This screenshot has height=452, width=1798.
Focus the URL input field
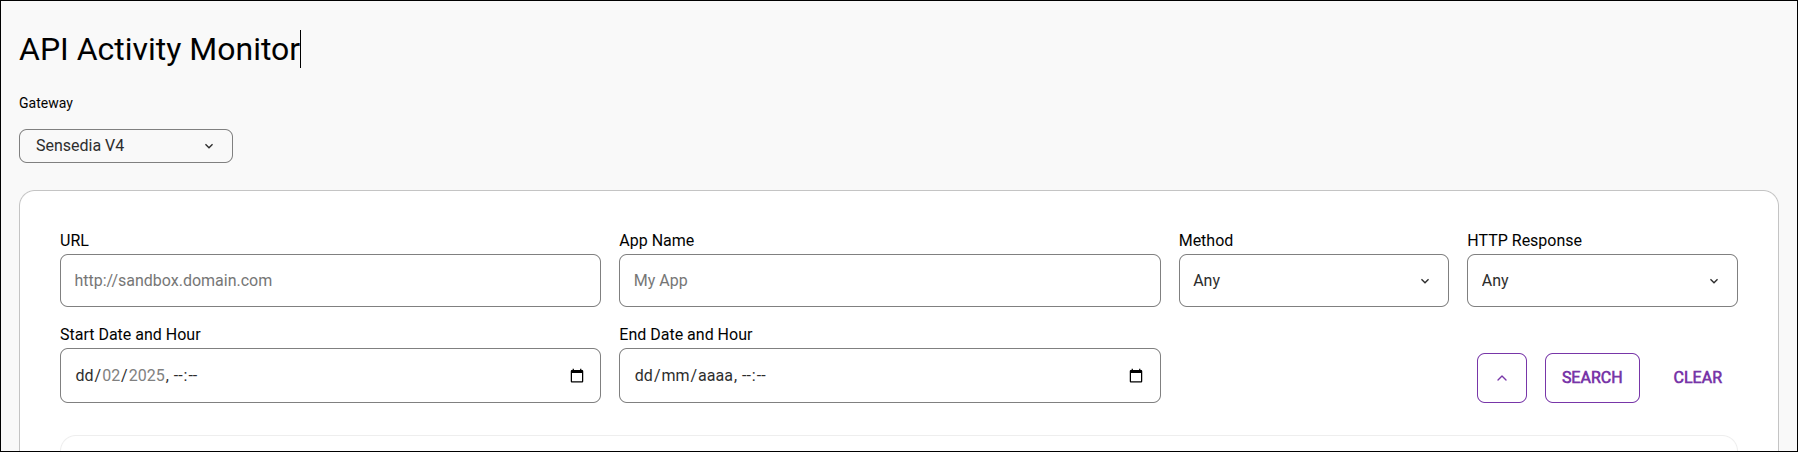tap(330, 281)
